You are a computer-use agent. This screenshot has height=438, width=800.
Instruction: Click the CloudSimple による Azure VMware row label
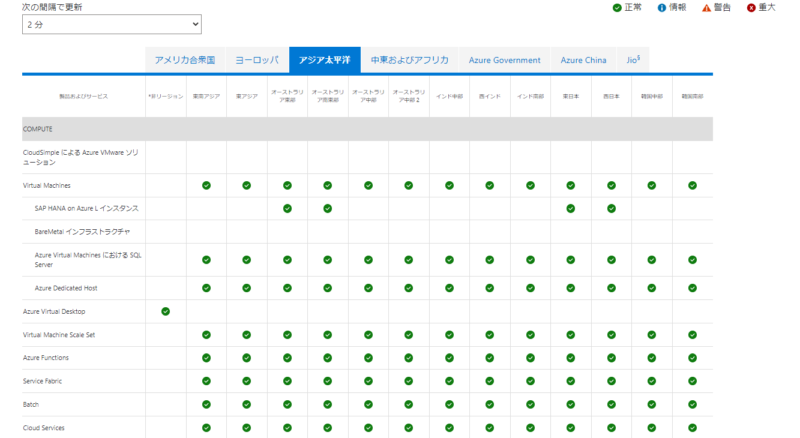point(81,157)
